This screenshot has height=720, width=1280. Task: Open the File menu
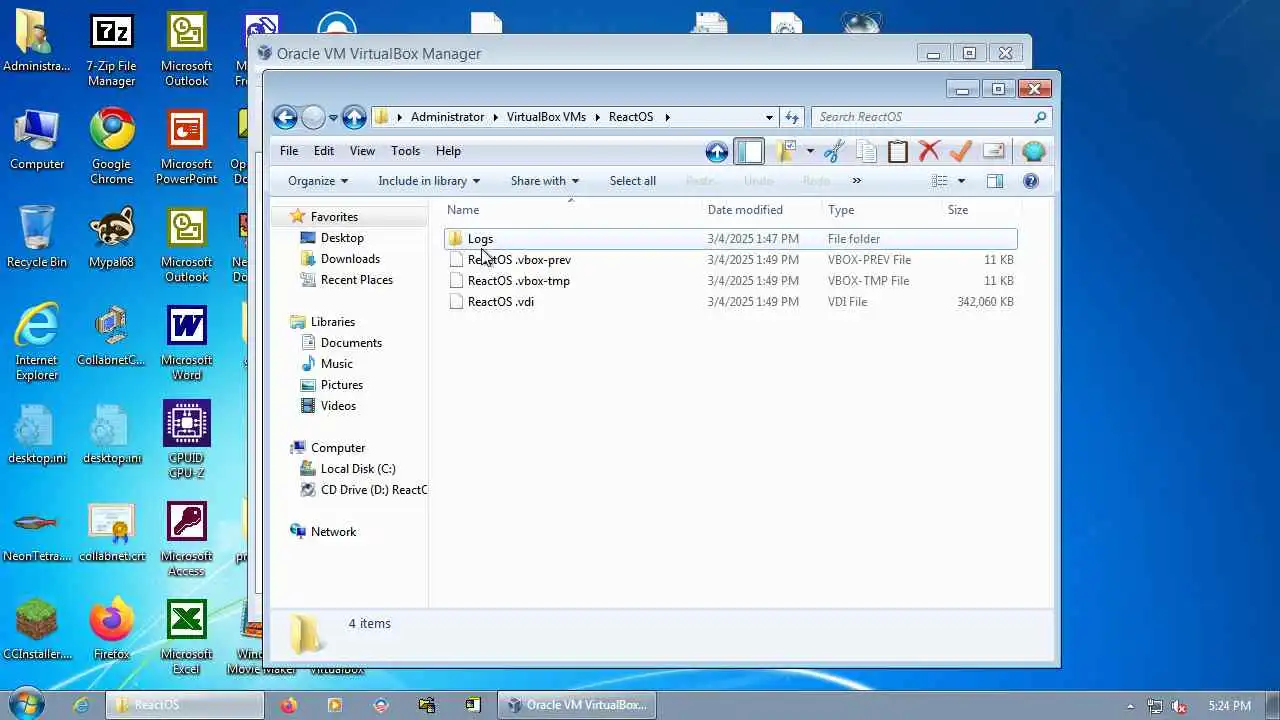pos(289,151)
